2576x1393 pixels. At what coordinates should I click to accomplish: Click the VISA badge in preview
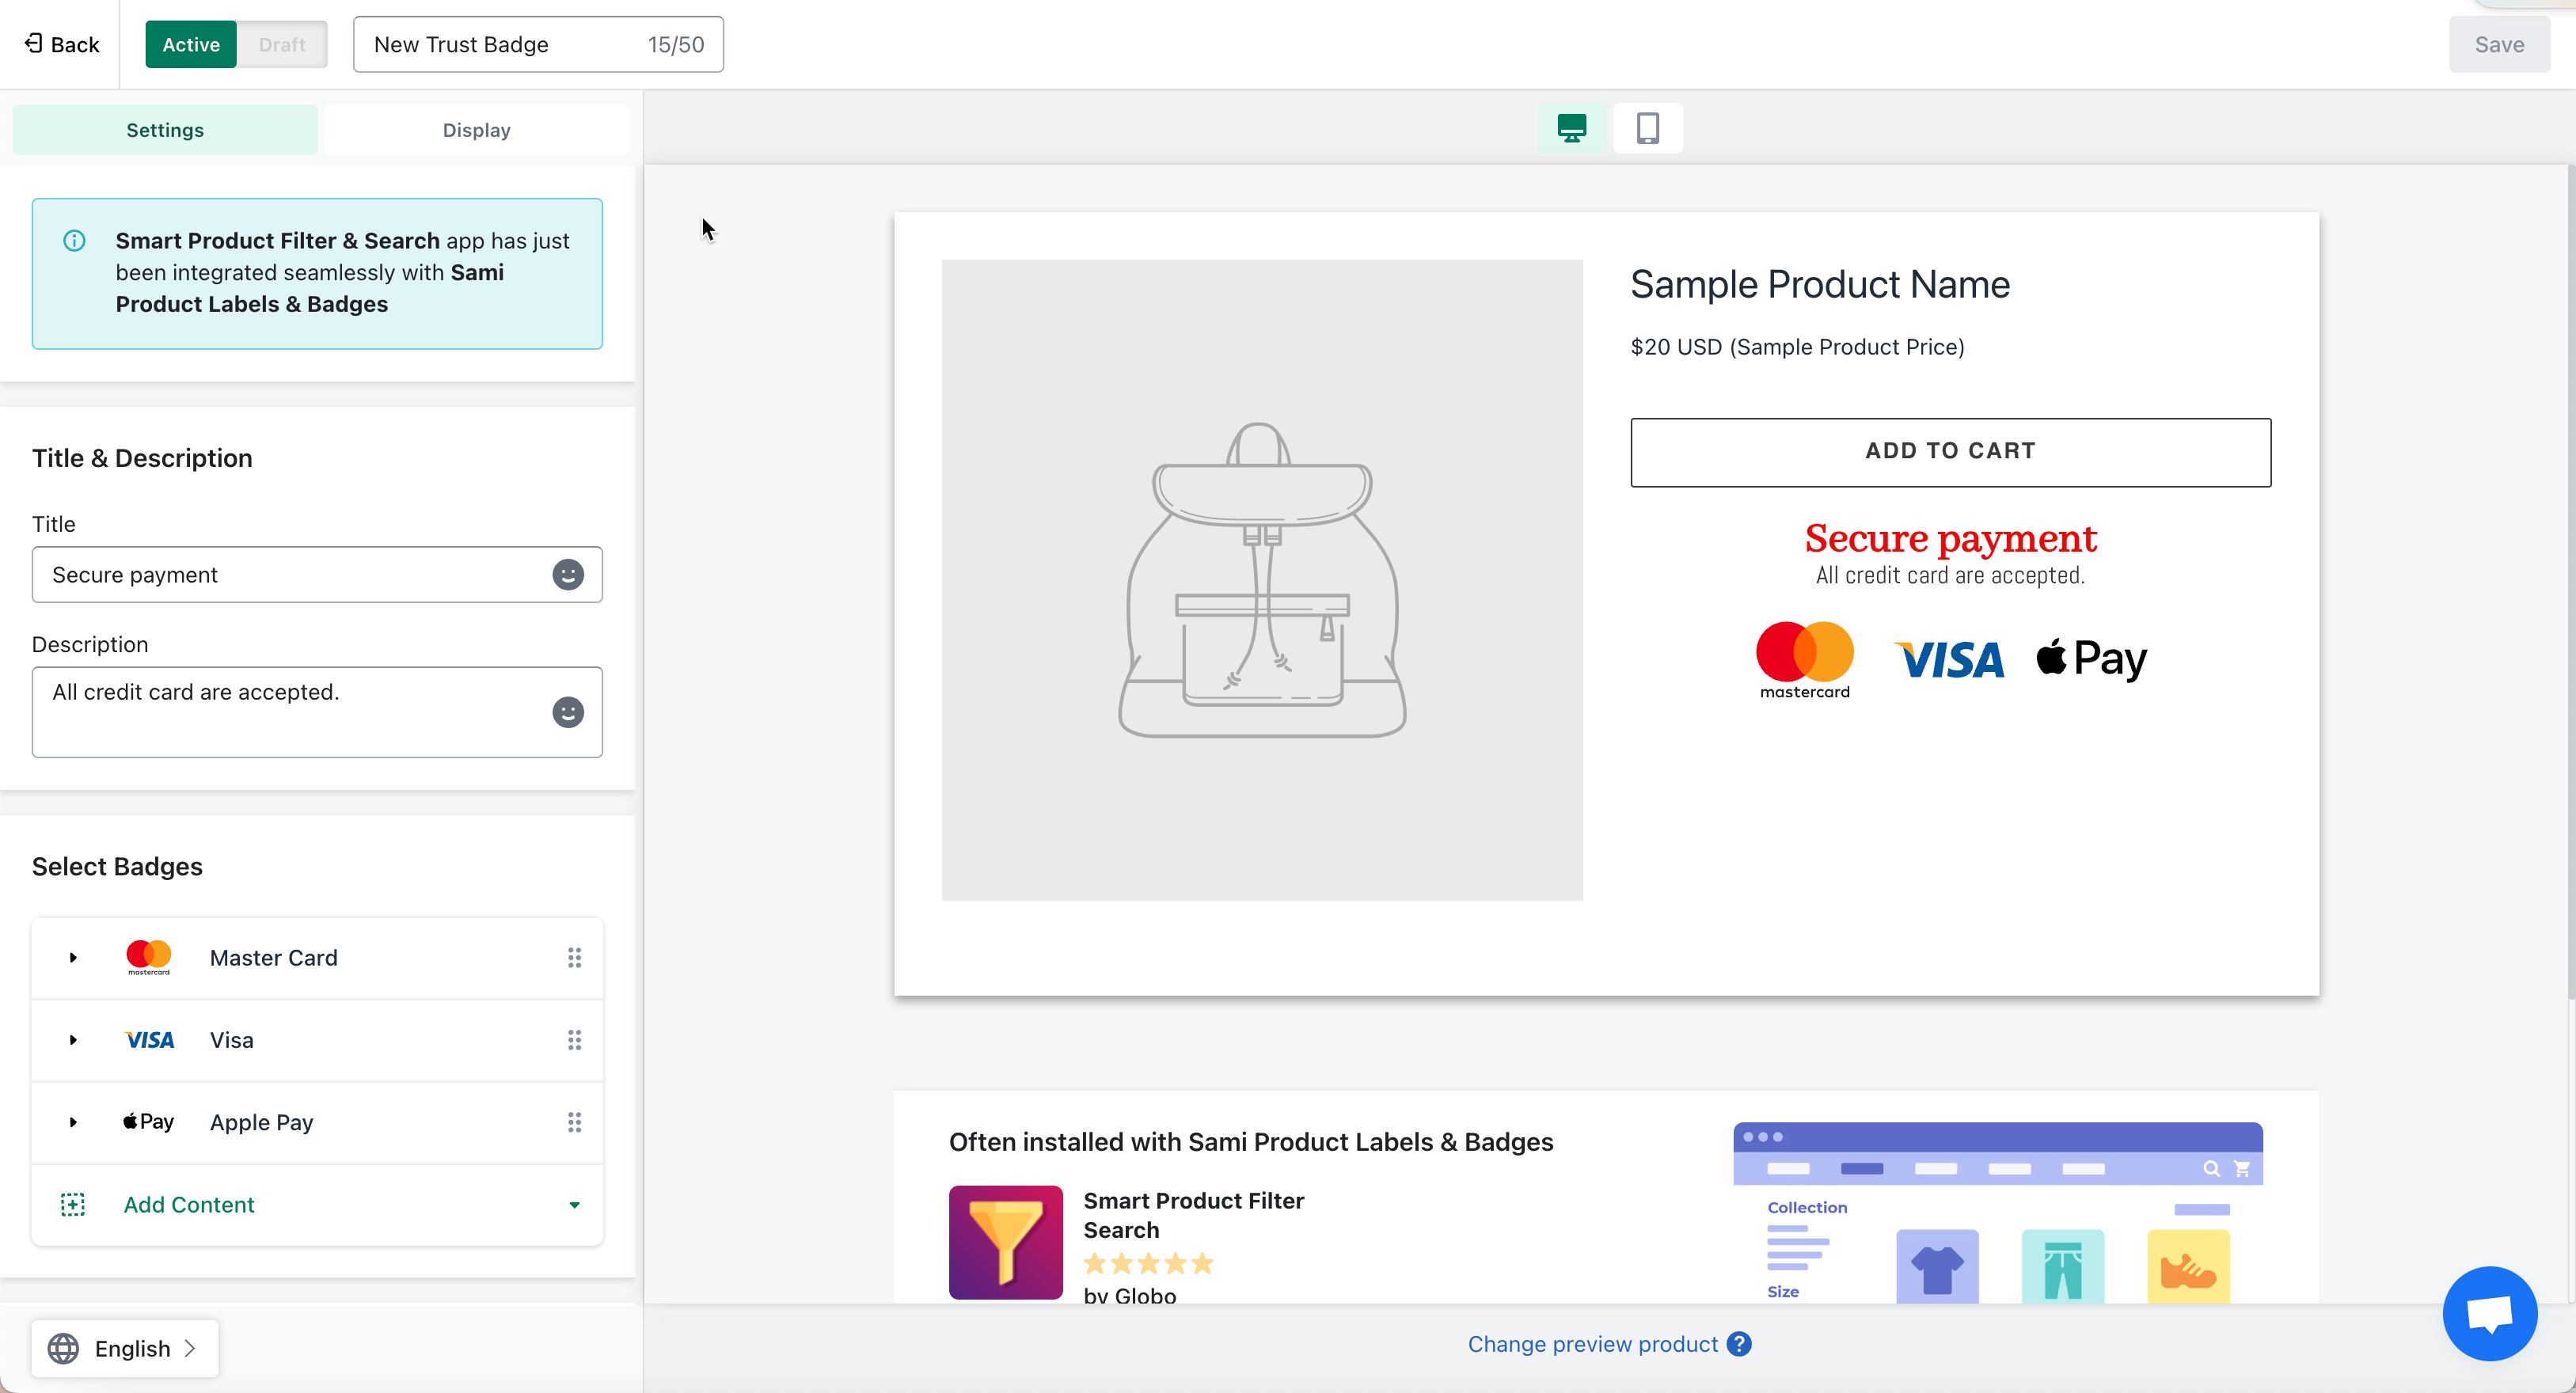(x=1948, y=660)
